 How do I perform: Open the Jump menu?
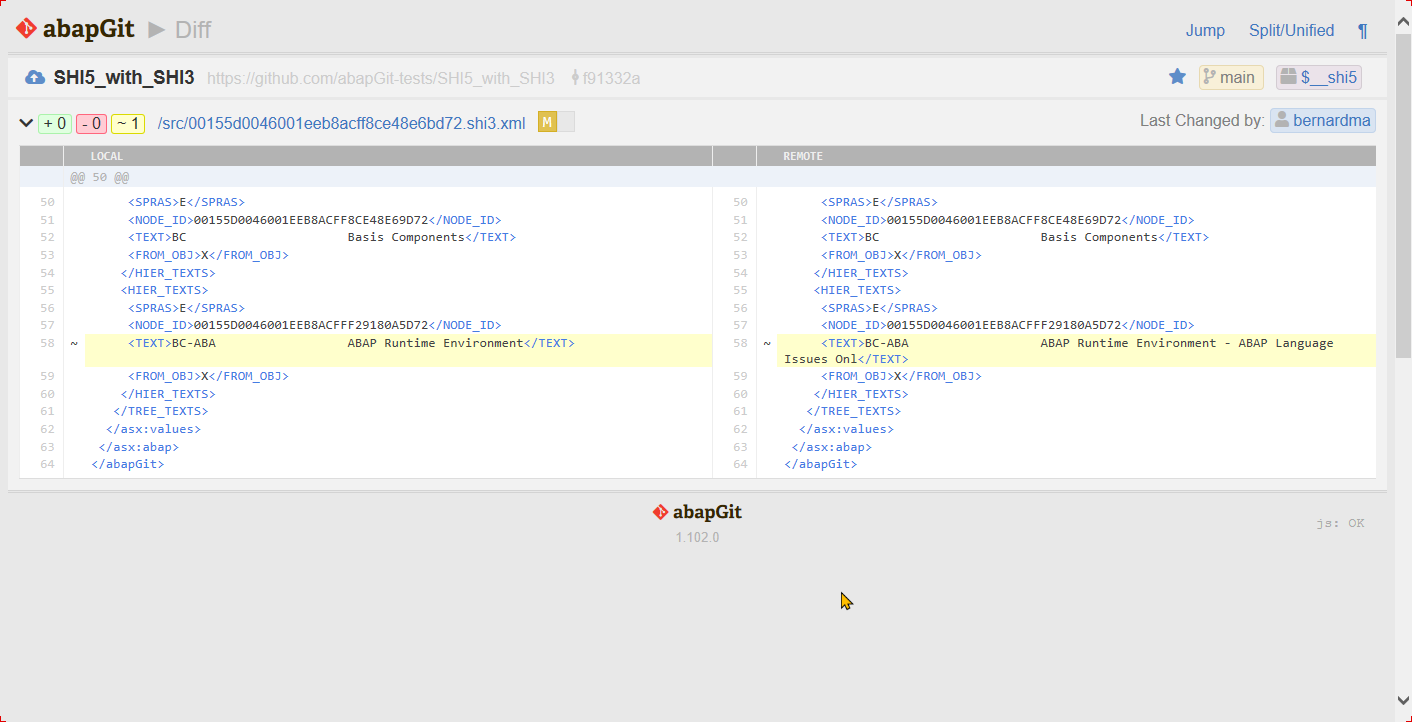tap(1205, 30)
